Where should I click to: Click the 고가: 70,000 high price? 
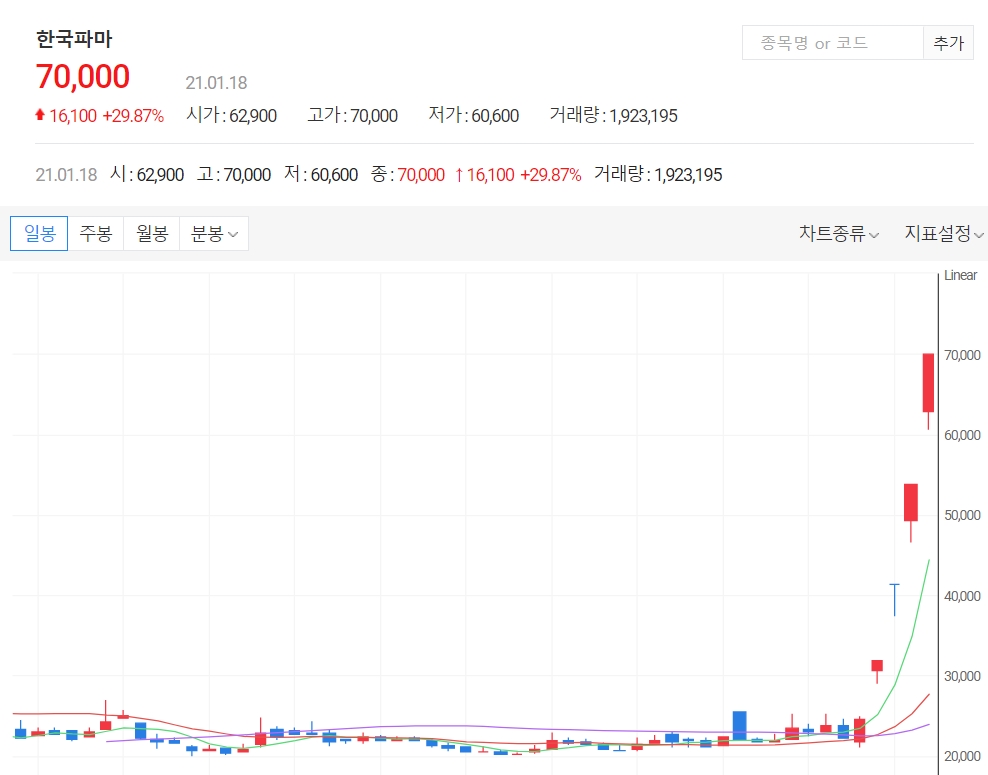353,115
